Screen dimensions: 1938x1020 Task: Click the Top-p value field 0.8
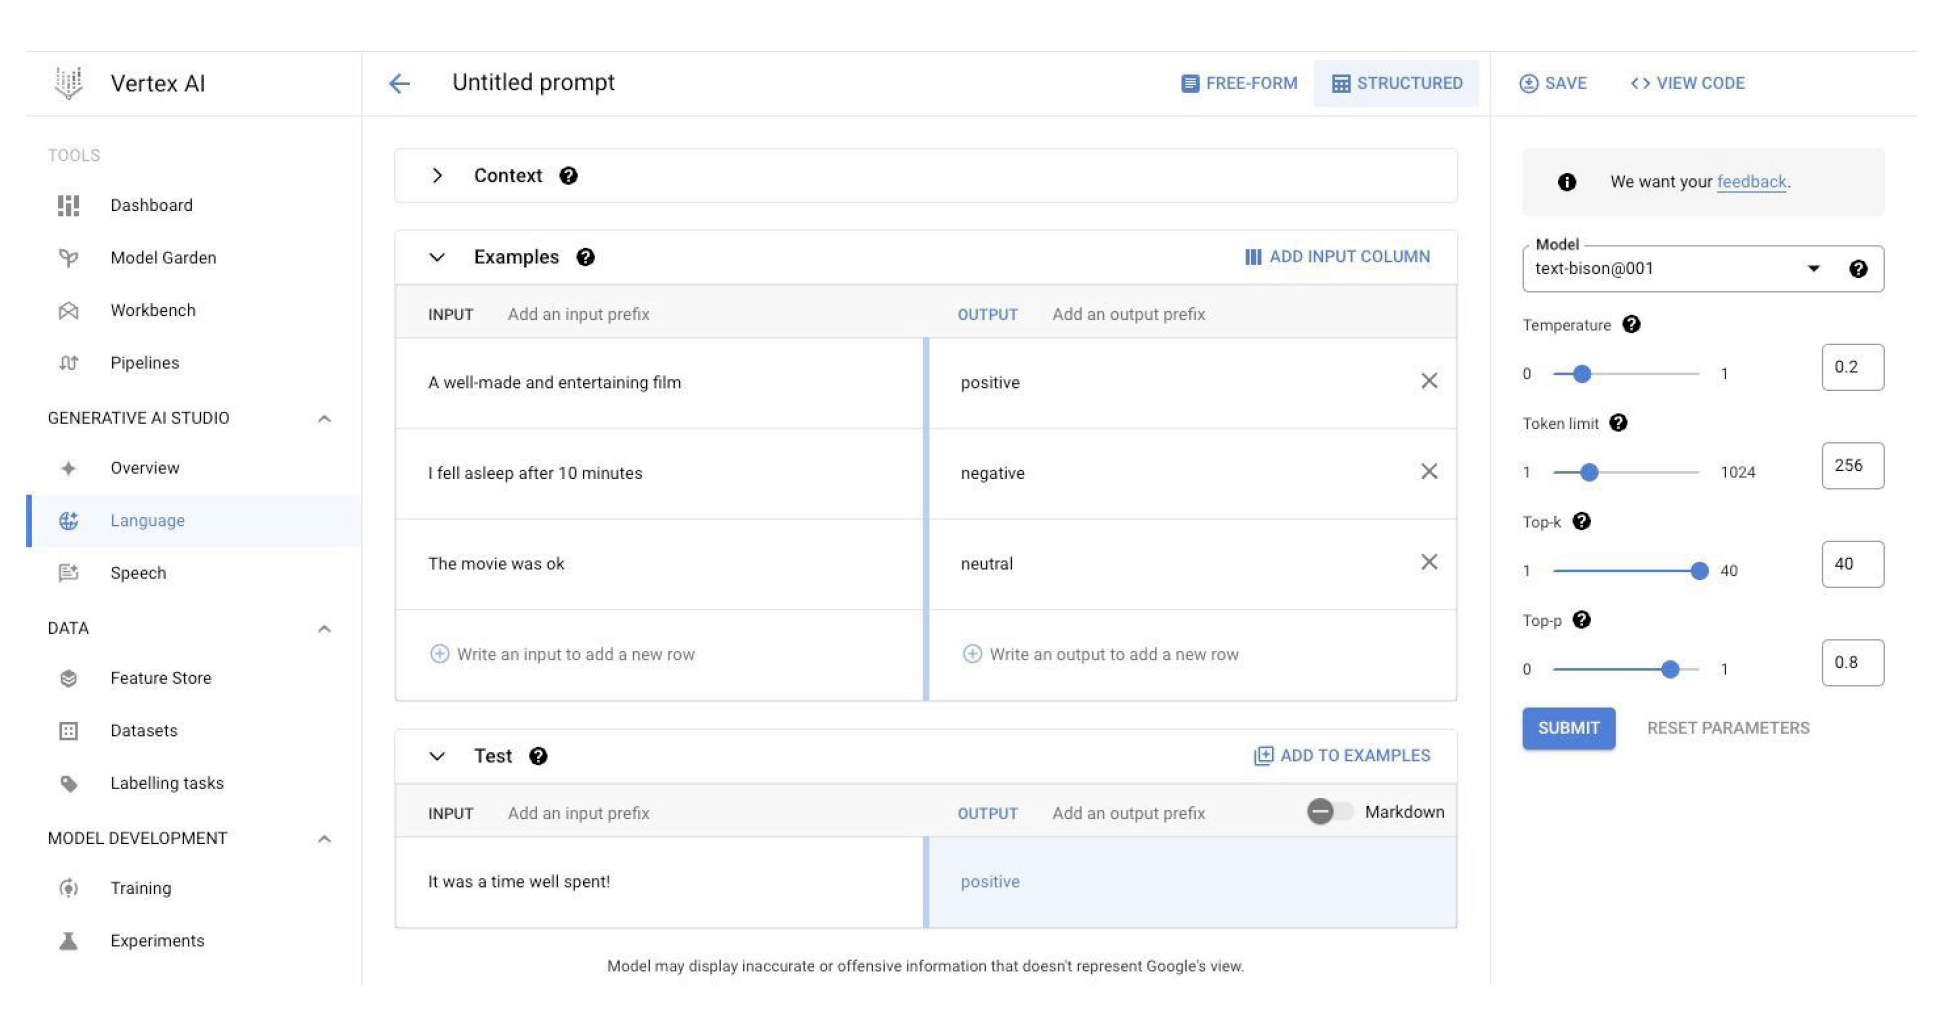(x=1853, y=663)
